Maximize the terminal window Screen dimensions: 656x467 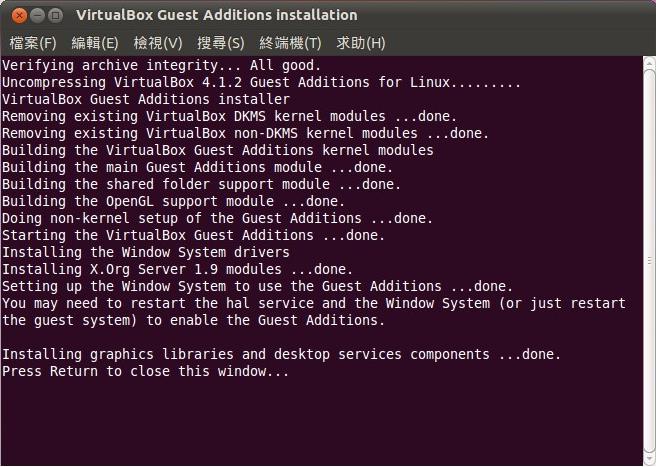[x=55, y=15]
